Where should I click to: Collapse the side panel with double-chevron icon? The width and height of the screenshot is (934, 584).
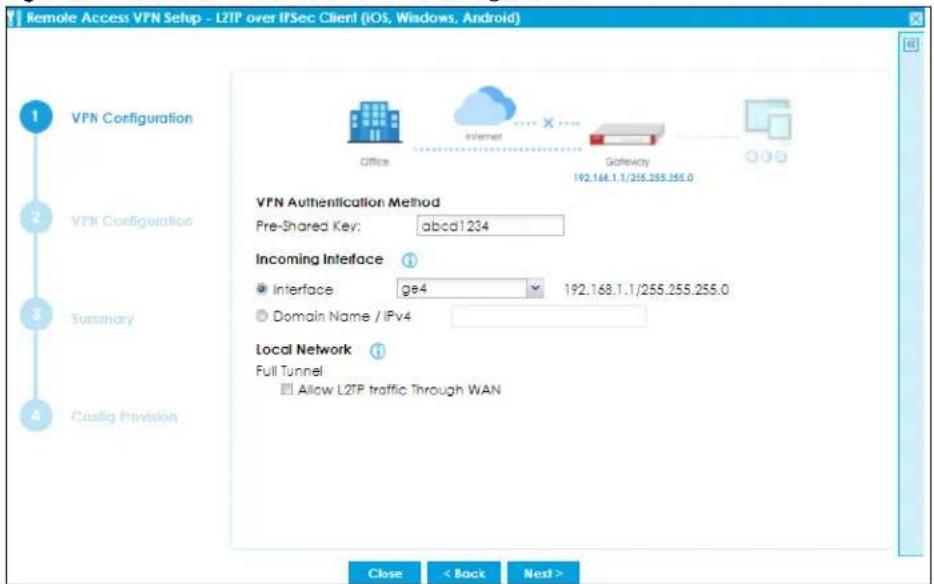(911, 45)
